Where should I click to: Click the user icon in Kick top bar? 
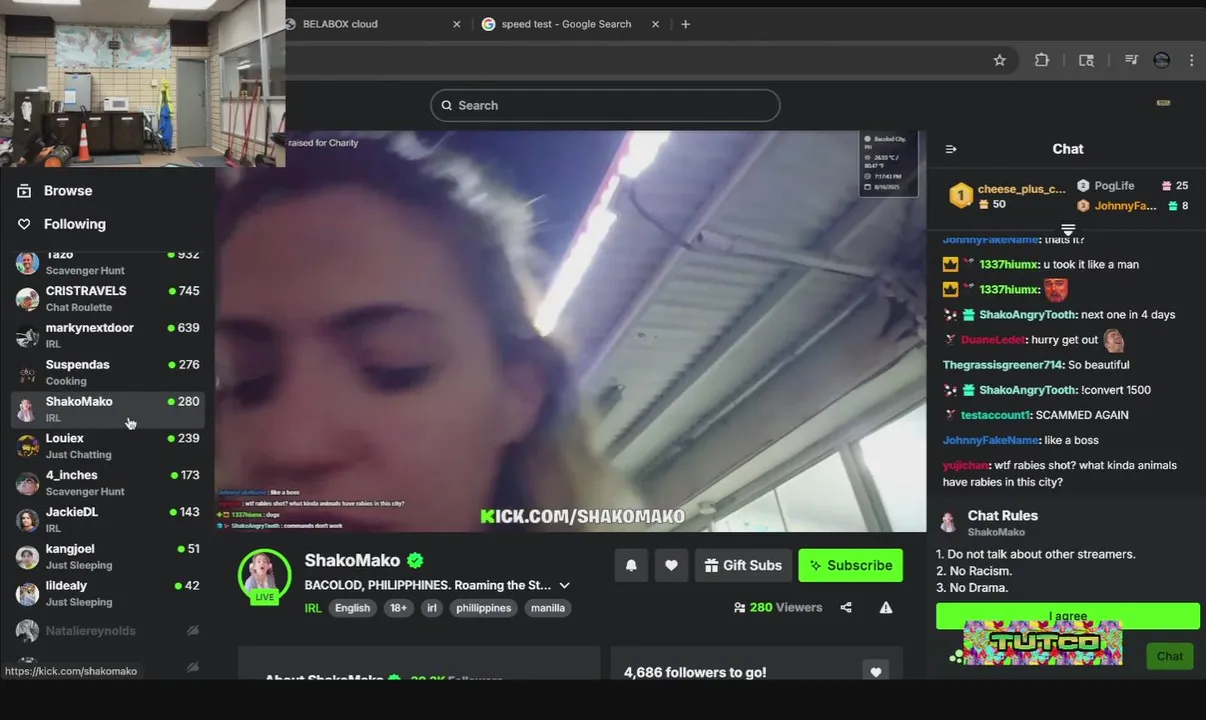tap(1163, 103)
